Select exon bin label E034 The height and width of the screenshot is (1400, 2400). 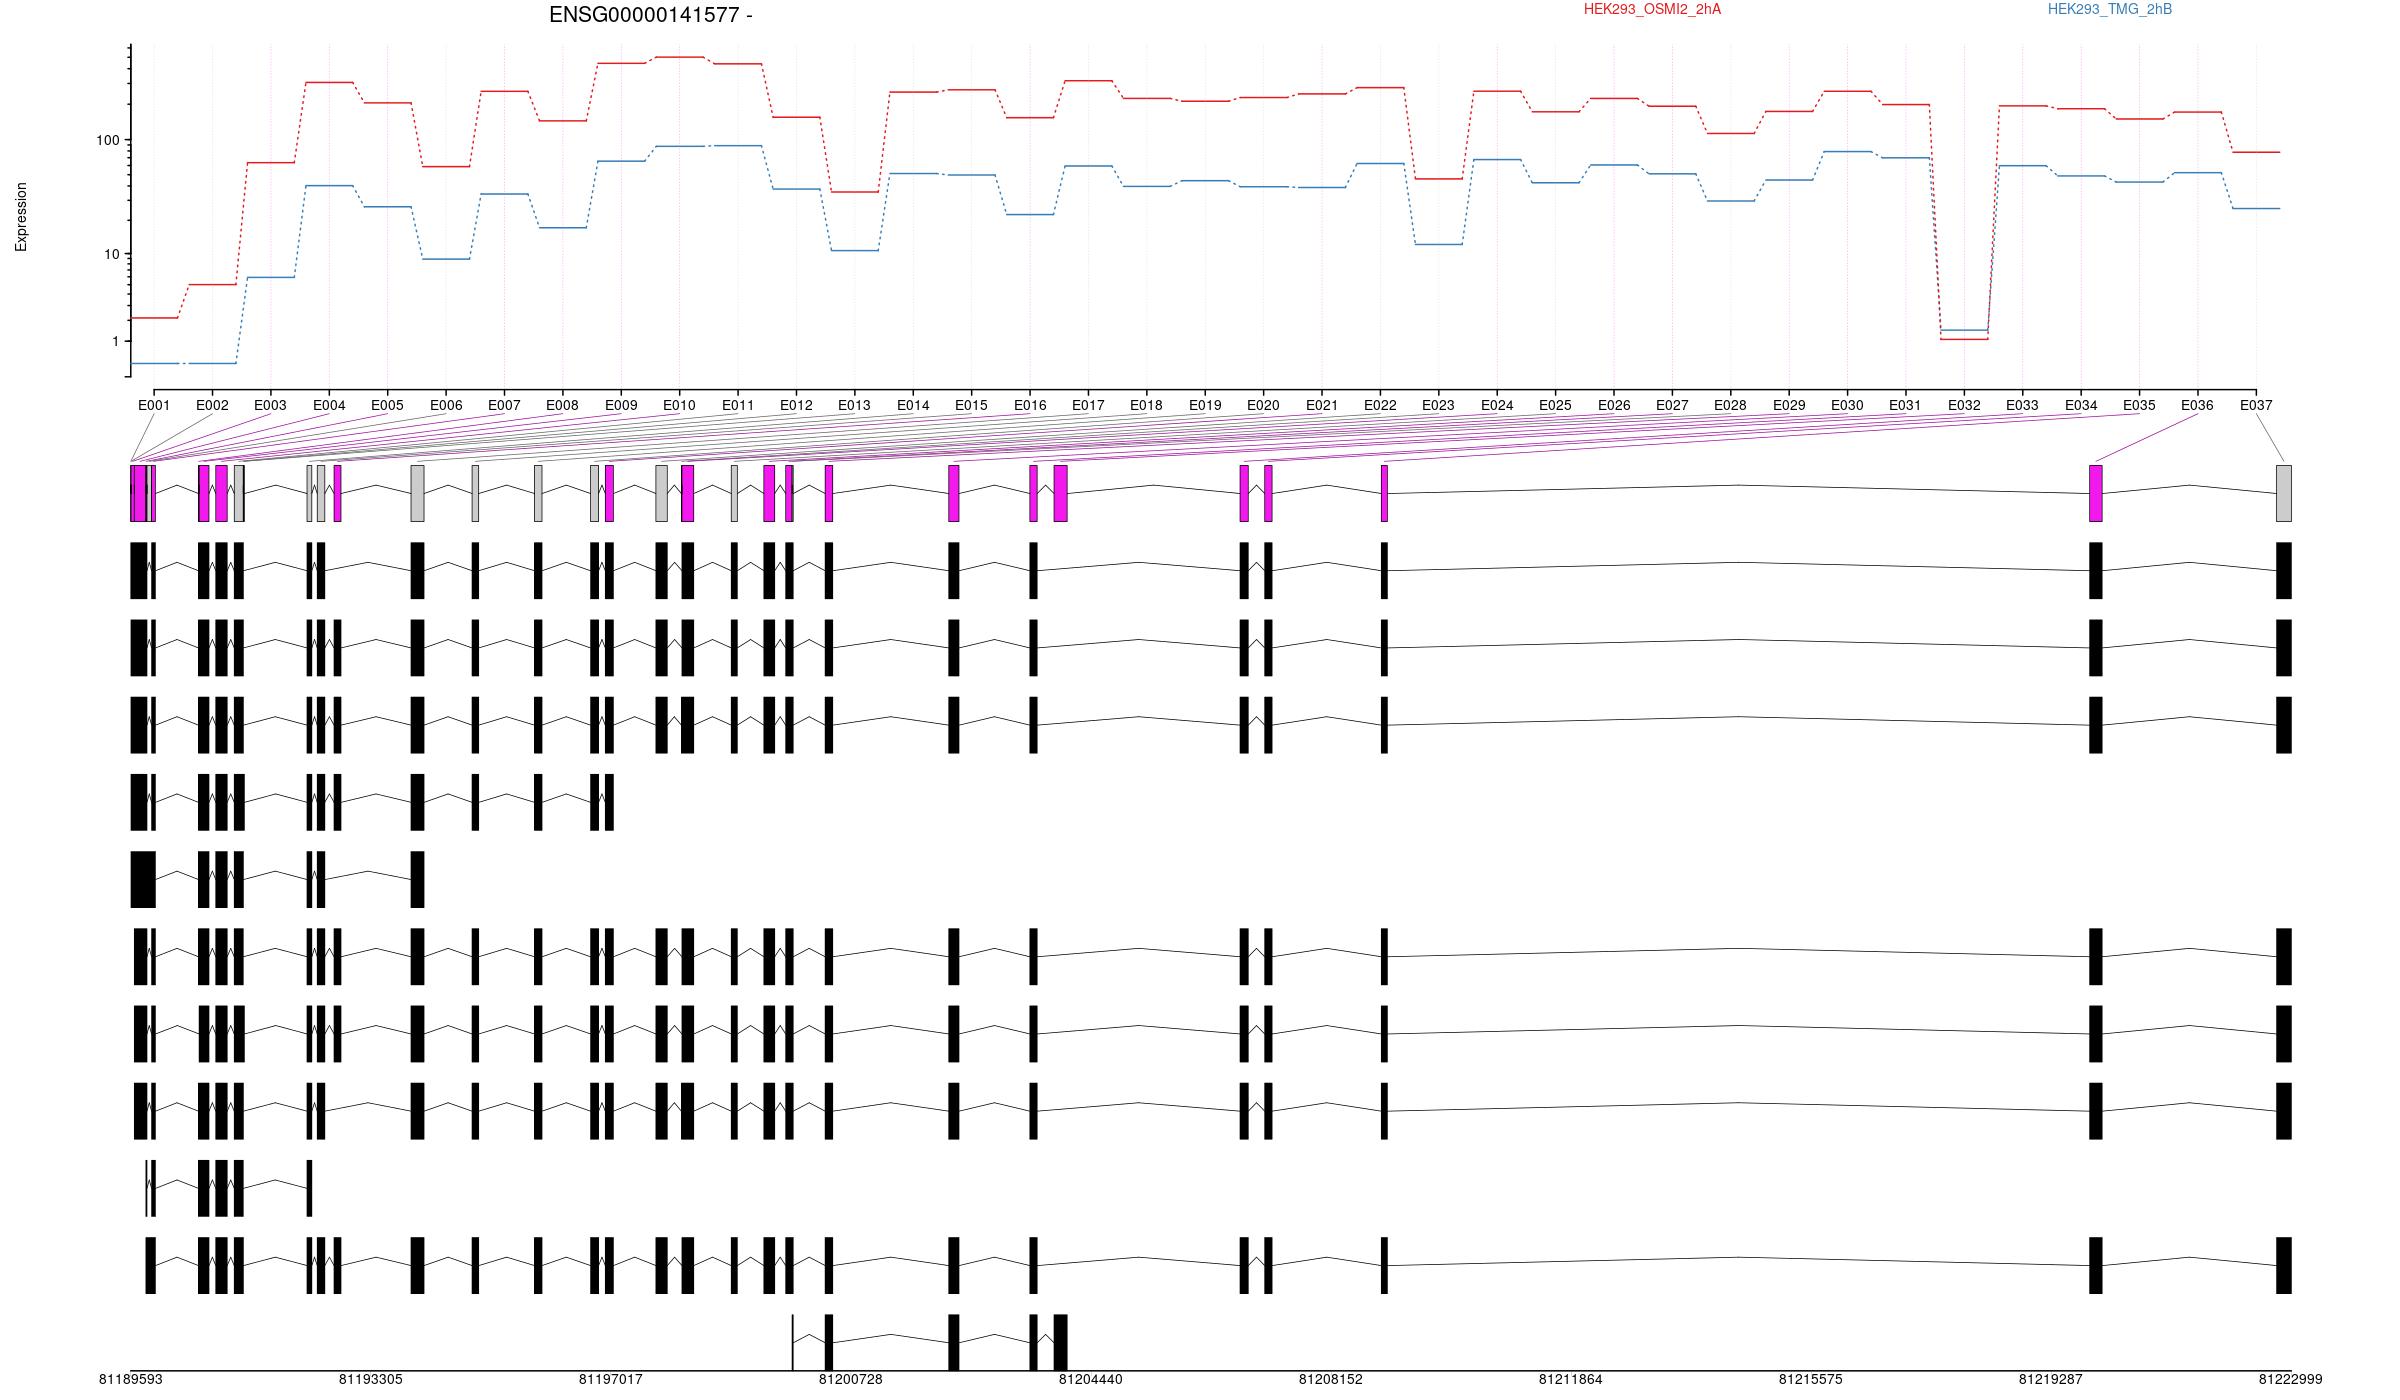point(2081,405)
